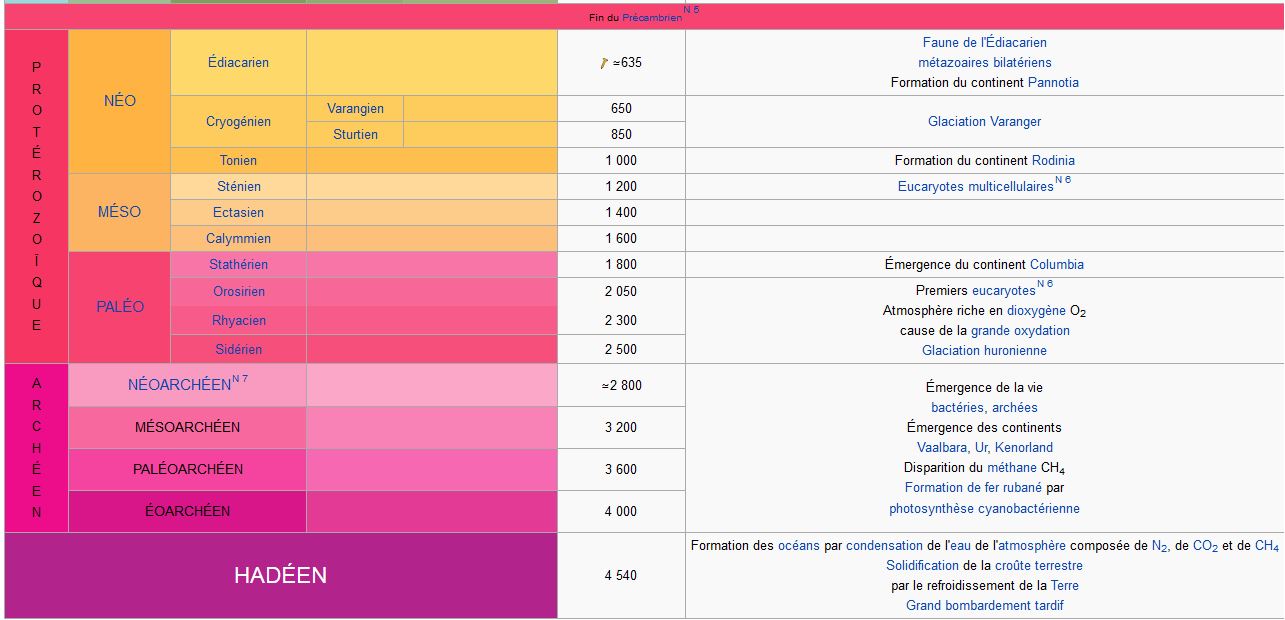
Task: Click the golden spike icon beside ≈635
Action: (x=604, y=63)
